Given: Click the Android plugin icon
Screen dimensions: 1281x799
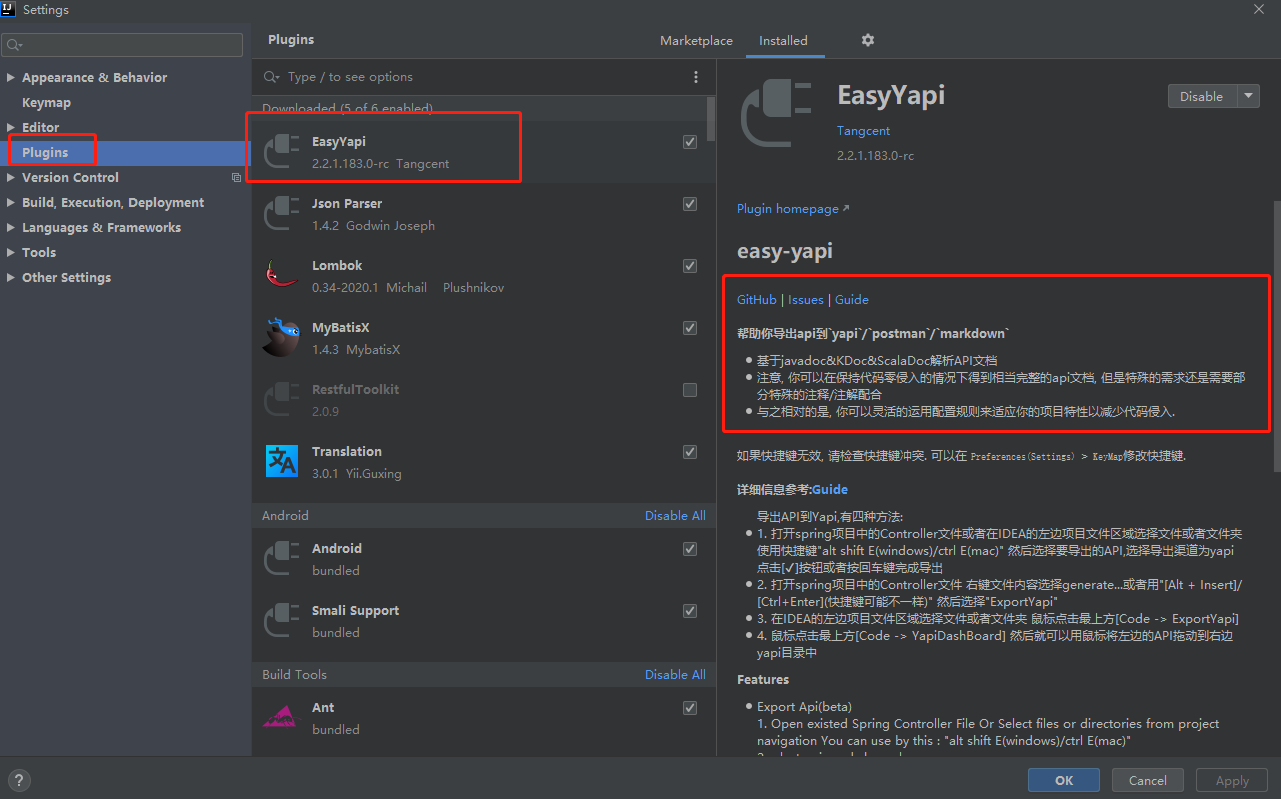Looking at the screenshot, I should (281, 558).
